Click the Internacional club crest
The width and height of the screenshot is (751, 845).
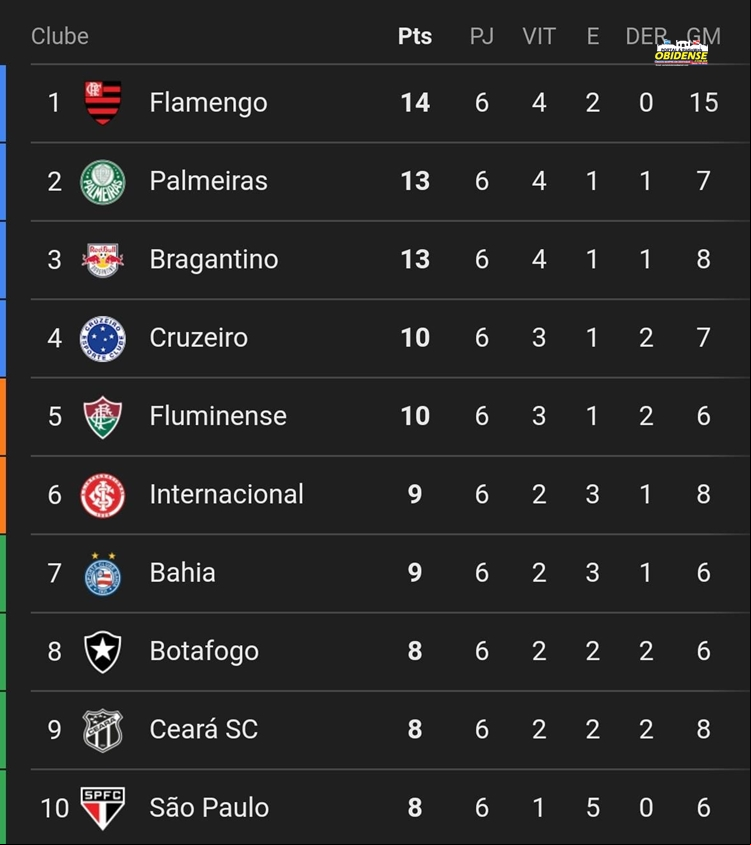[103, 495]
